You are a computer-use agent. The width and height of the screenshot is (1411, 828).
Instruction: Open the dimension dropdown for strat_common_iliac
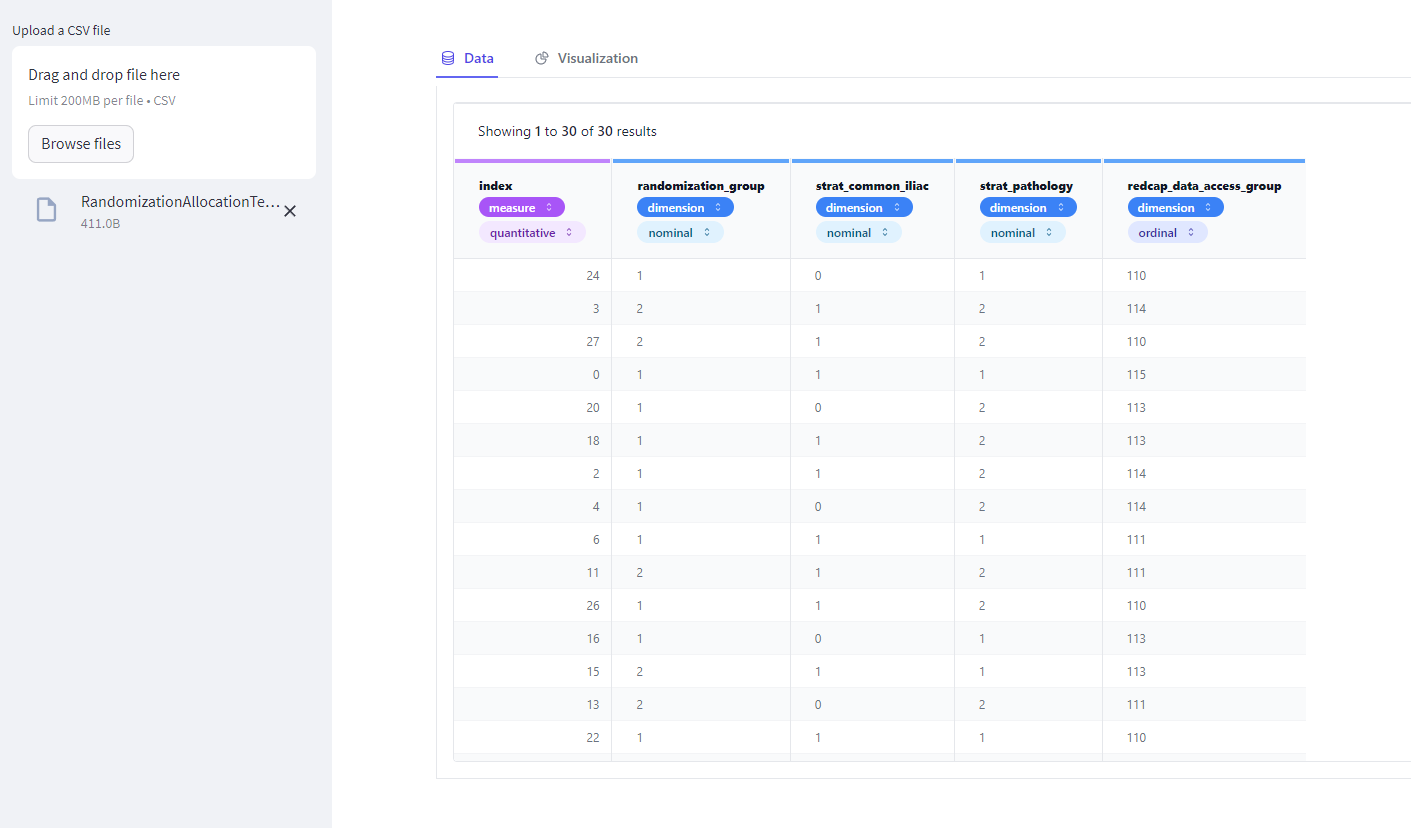[864, 207]
